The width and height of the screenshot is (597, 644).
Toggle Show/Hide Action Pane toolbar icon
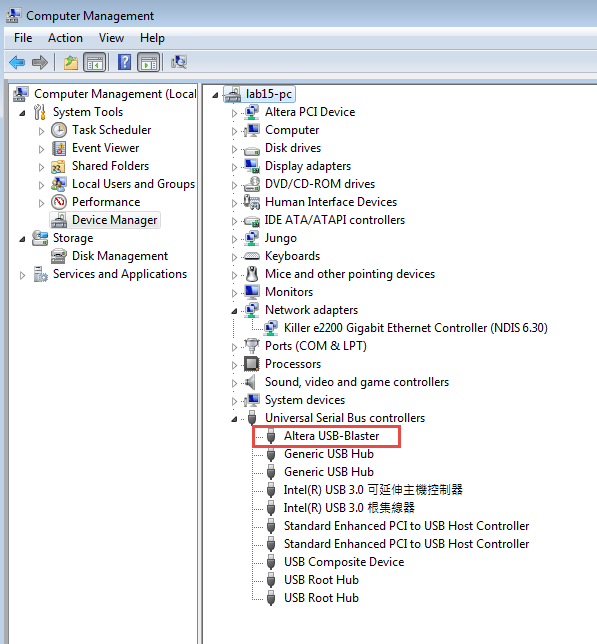click(x=149, y=62)
